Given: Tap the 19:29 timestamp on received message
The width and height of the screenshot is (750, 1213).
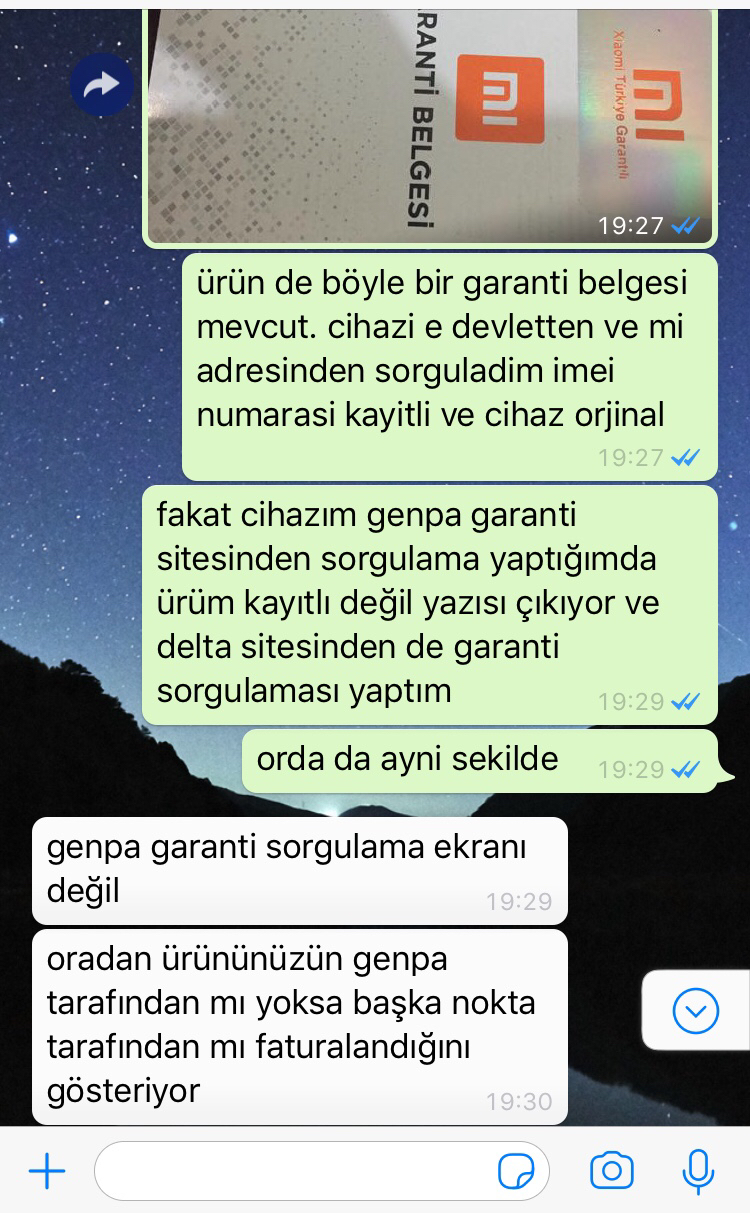Looking at the screenshot, I should pyautogui.click(x=519, y=901).
